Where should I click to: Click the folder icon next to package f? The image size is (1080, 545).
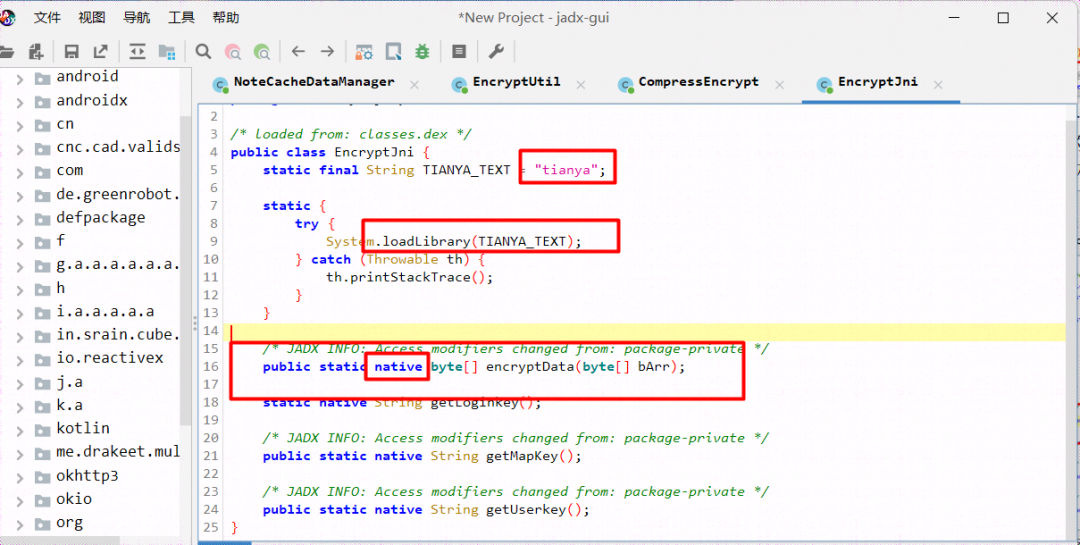43,242
